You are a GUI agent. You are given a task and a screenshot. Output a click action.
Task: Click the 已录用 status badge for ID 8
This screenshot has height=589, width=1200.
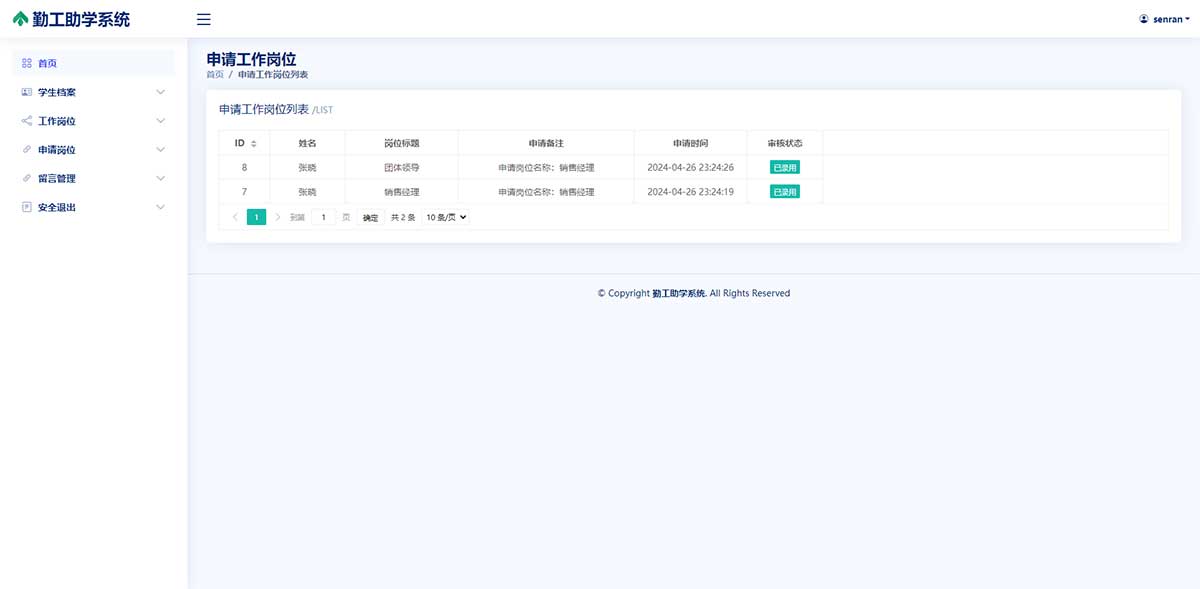(785, 167)
